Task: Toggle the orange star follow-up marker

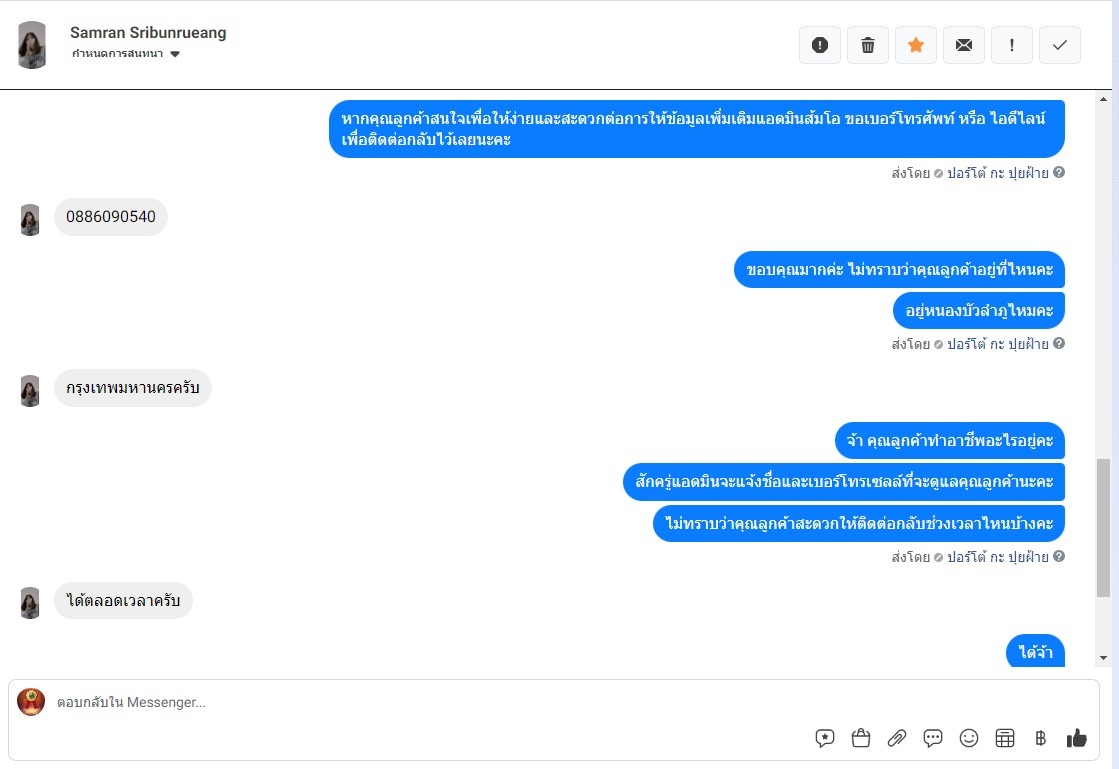Action: [x=916, y=45]
